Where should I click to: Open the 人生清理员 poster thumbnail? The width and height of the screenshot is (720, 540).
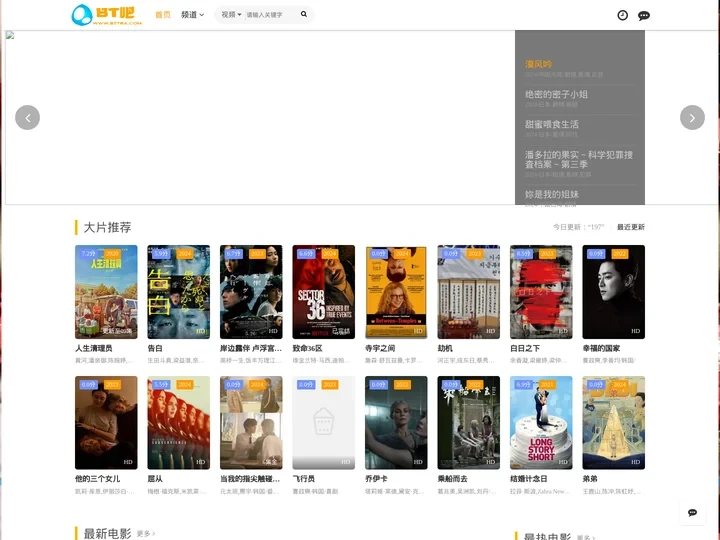click(x=106, y=292)
